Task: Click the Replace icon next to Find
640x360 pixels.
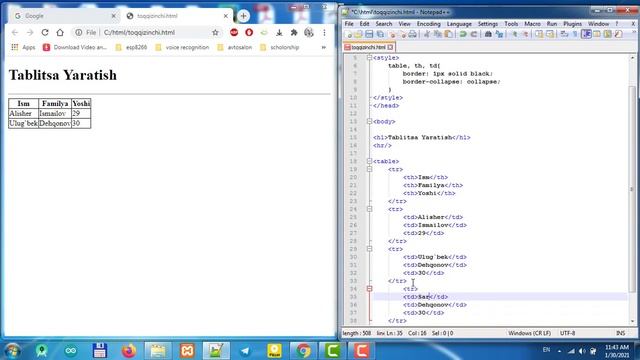Action: [x=499, y=34]
